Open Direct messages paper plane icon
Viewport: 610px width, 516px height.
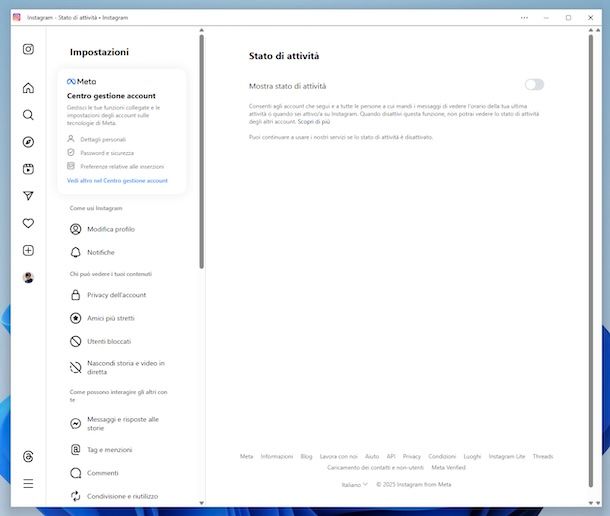pyautogui.click(x=28, y=196)
